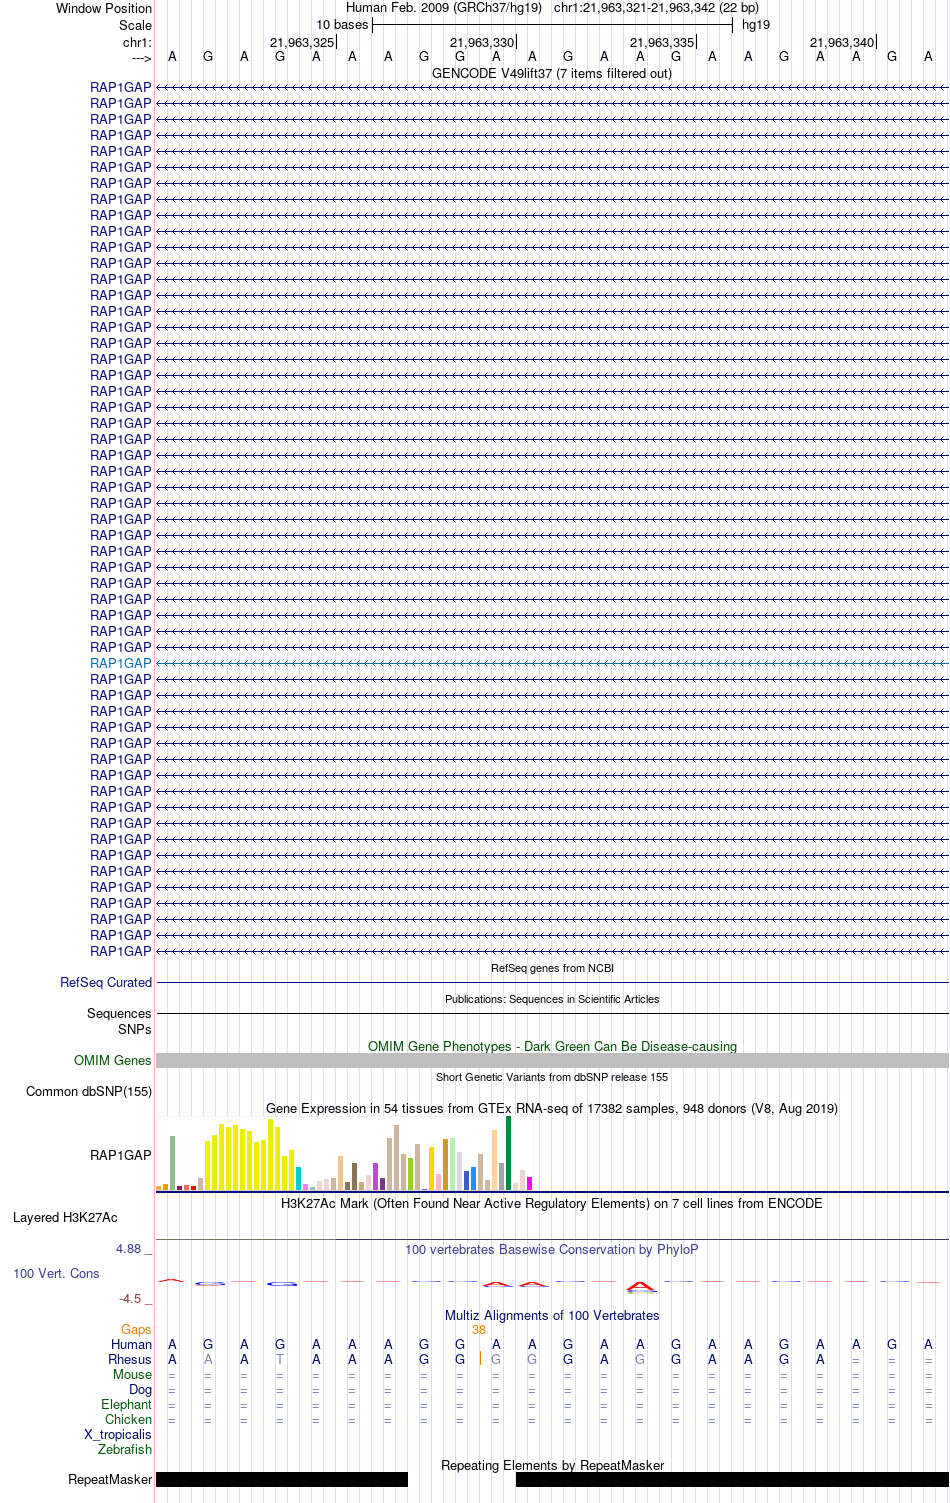
Task: Click the magenta bar at GTEx chart end
Action: tap(529, 1184)
